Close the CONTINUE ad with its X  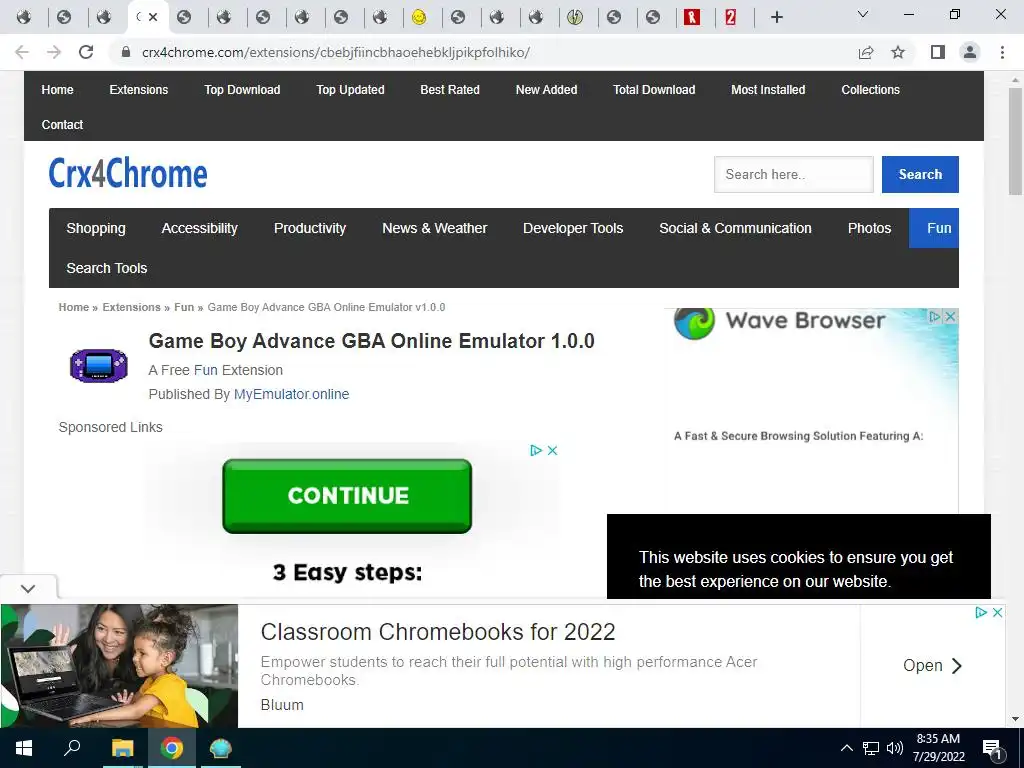point(552,450)
